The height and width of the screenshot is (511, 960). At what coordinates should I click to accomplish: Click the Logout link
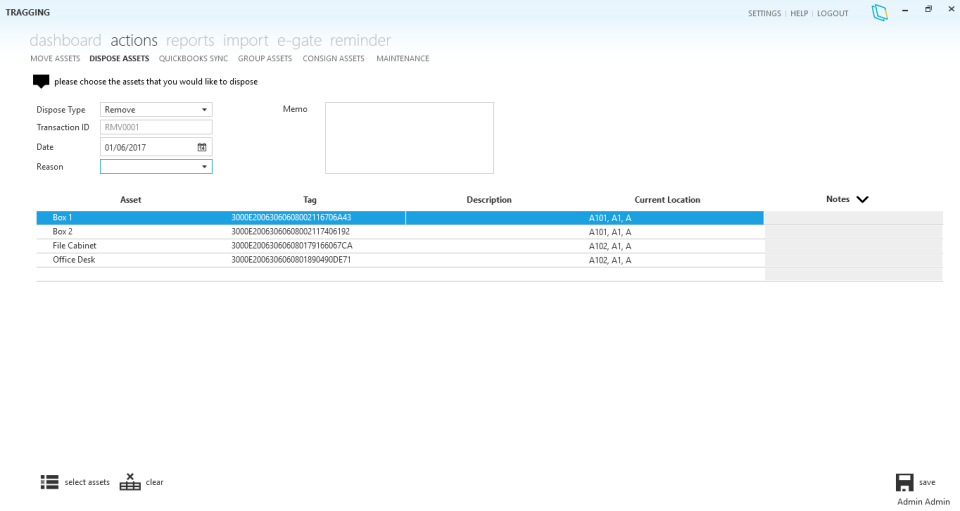click(x=833, y=13)
